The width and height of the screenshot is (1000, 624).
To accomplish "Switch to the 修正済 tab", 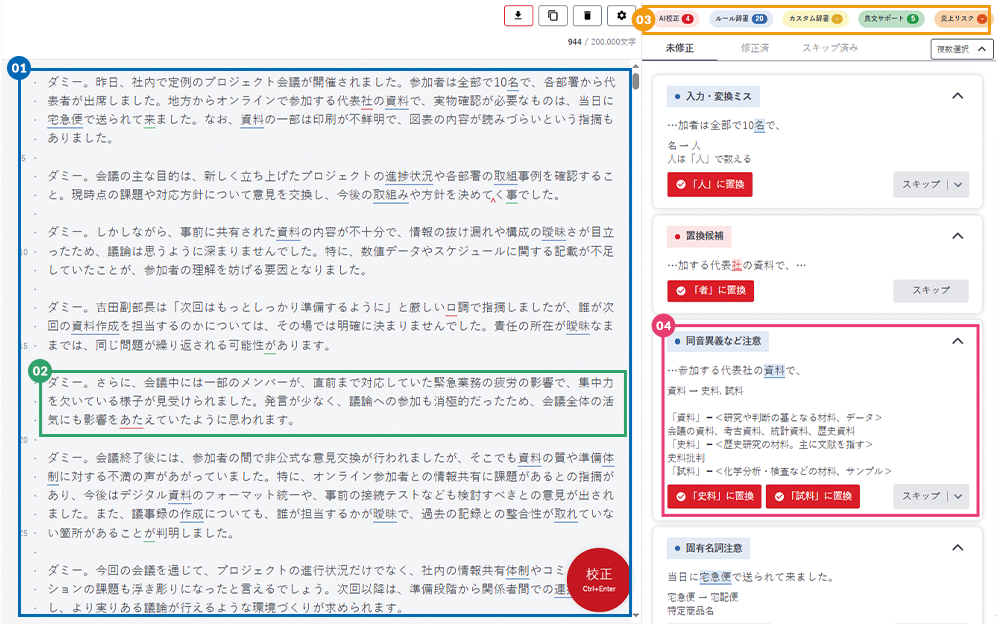I will [754, 47].
